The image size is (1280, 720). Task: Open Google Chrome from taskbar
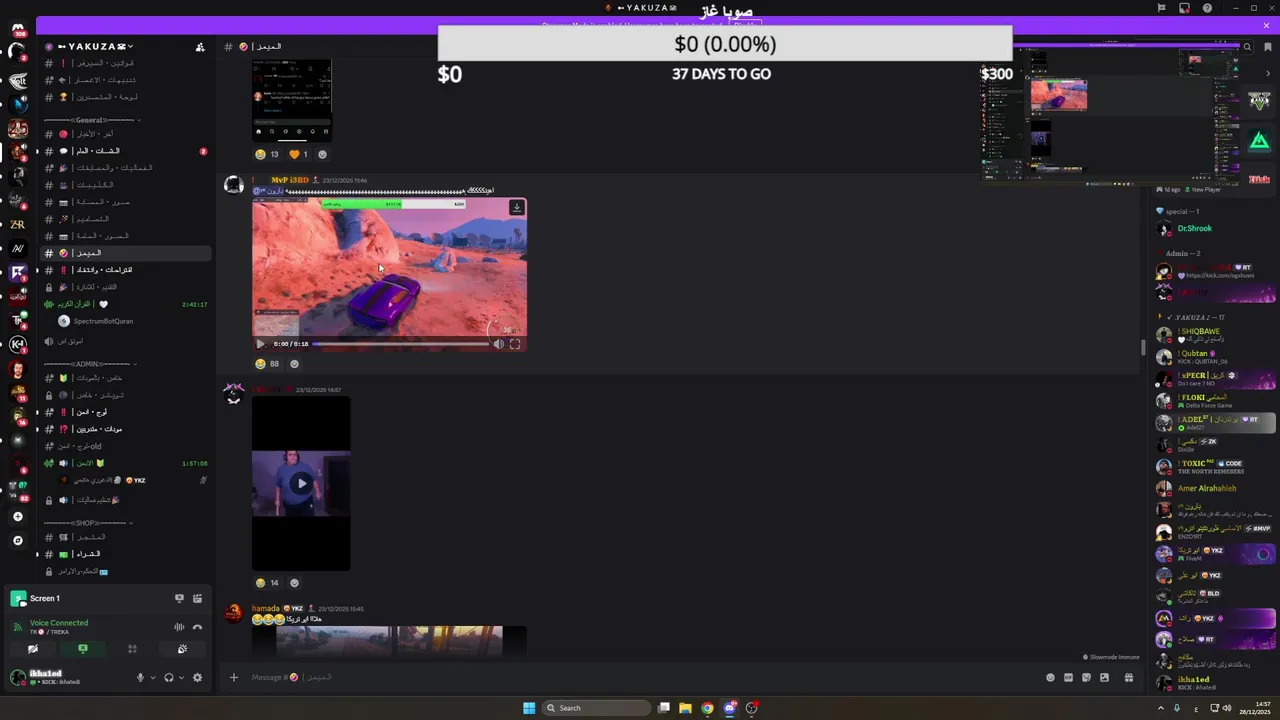[707, 708]
